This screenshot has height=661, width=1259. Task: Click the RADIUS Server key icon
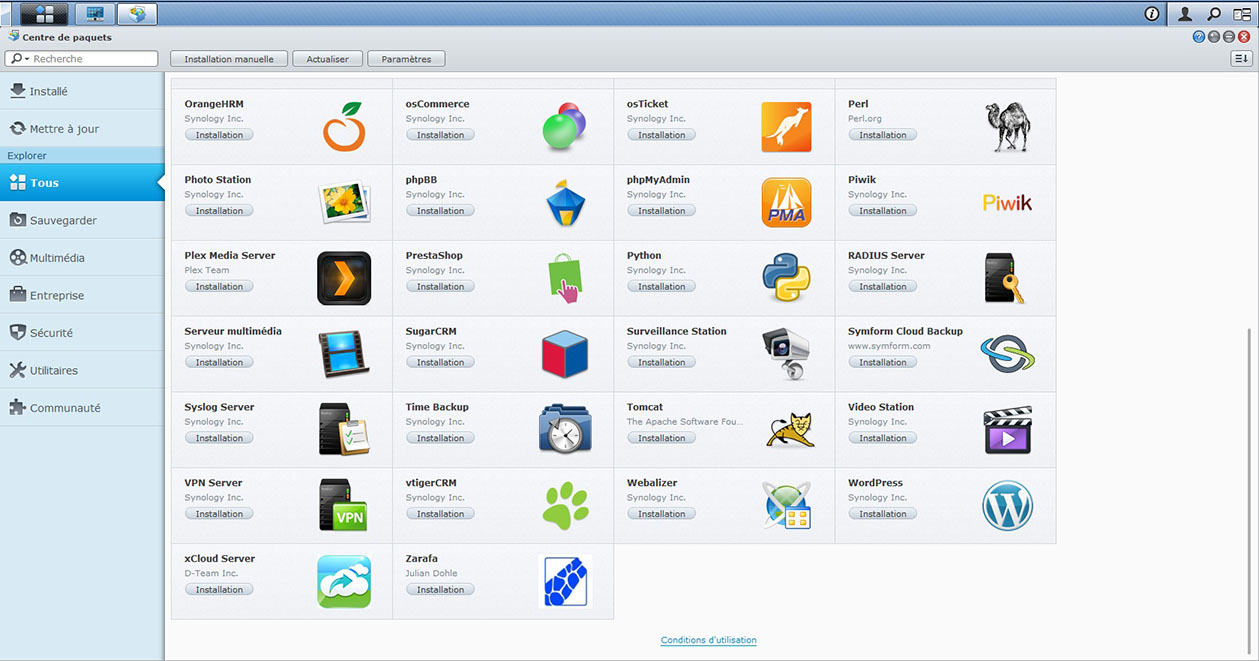point(1005,279)
